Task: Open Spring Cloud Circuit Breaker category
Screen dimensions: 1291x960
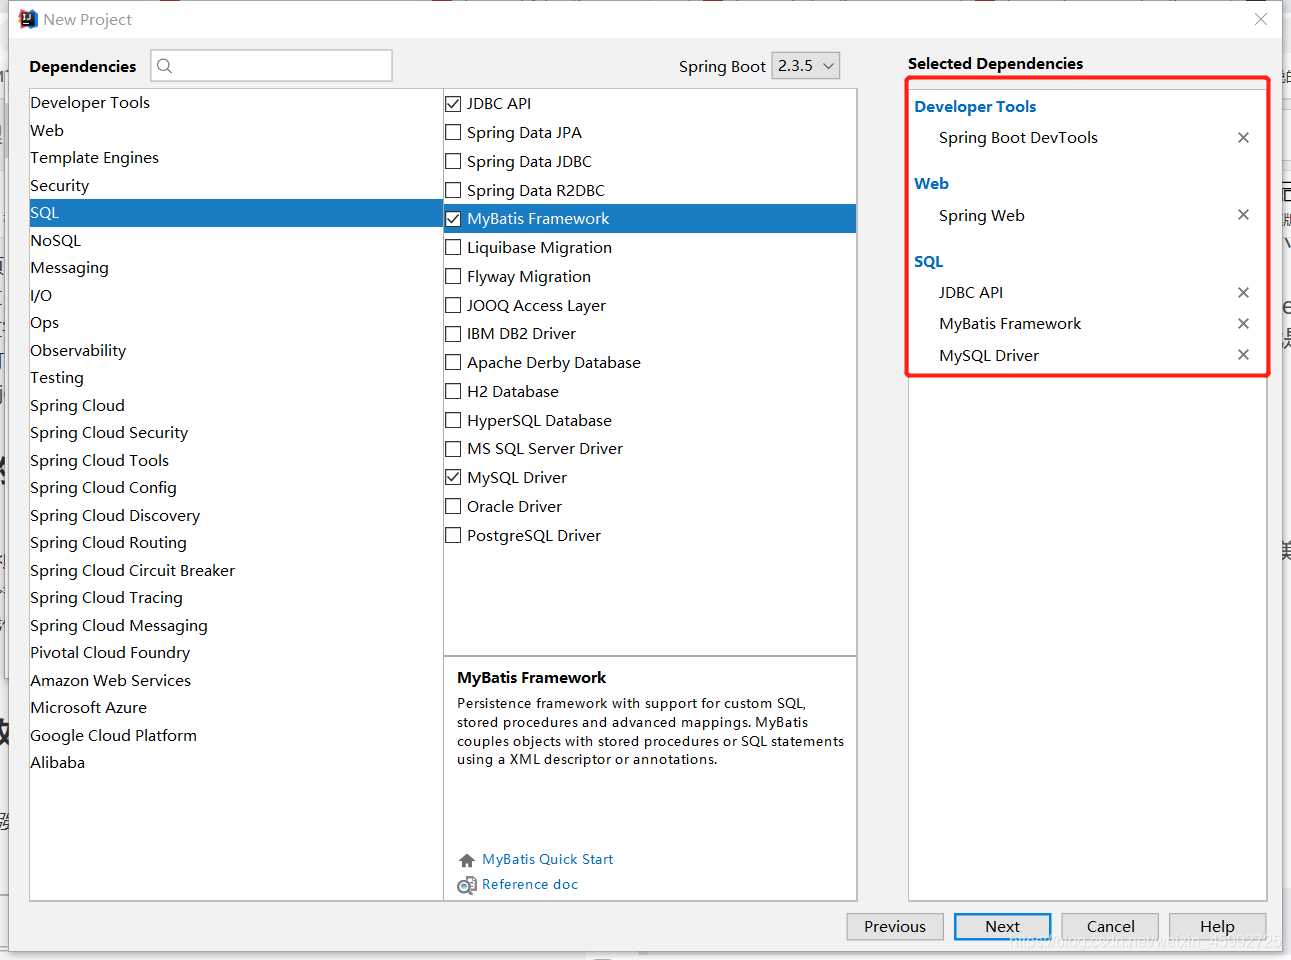Action: coord(236,570)
